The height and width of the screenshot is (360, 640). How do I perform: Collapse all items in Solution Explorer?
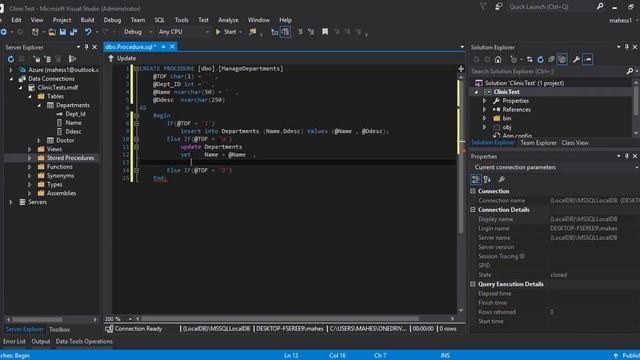[551, 60]
